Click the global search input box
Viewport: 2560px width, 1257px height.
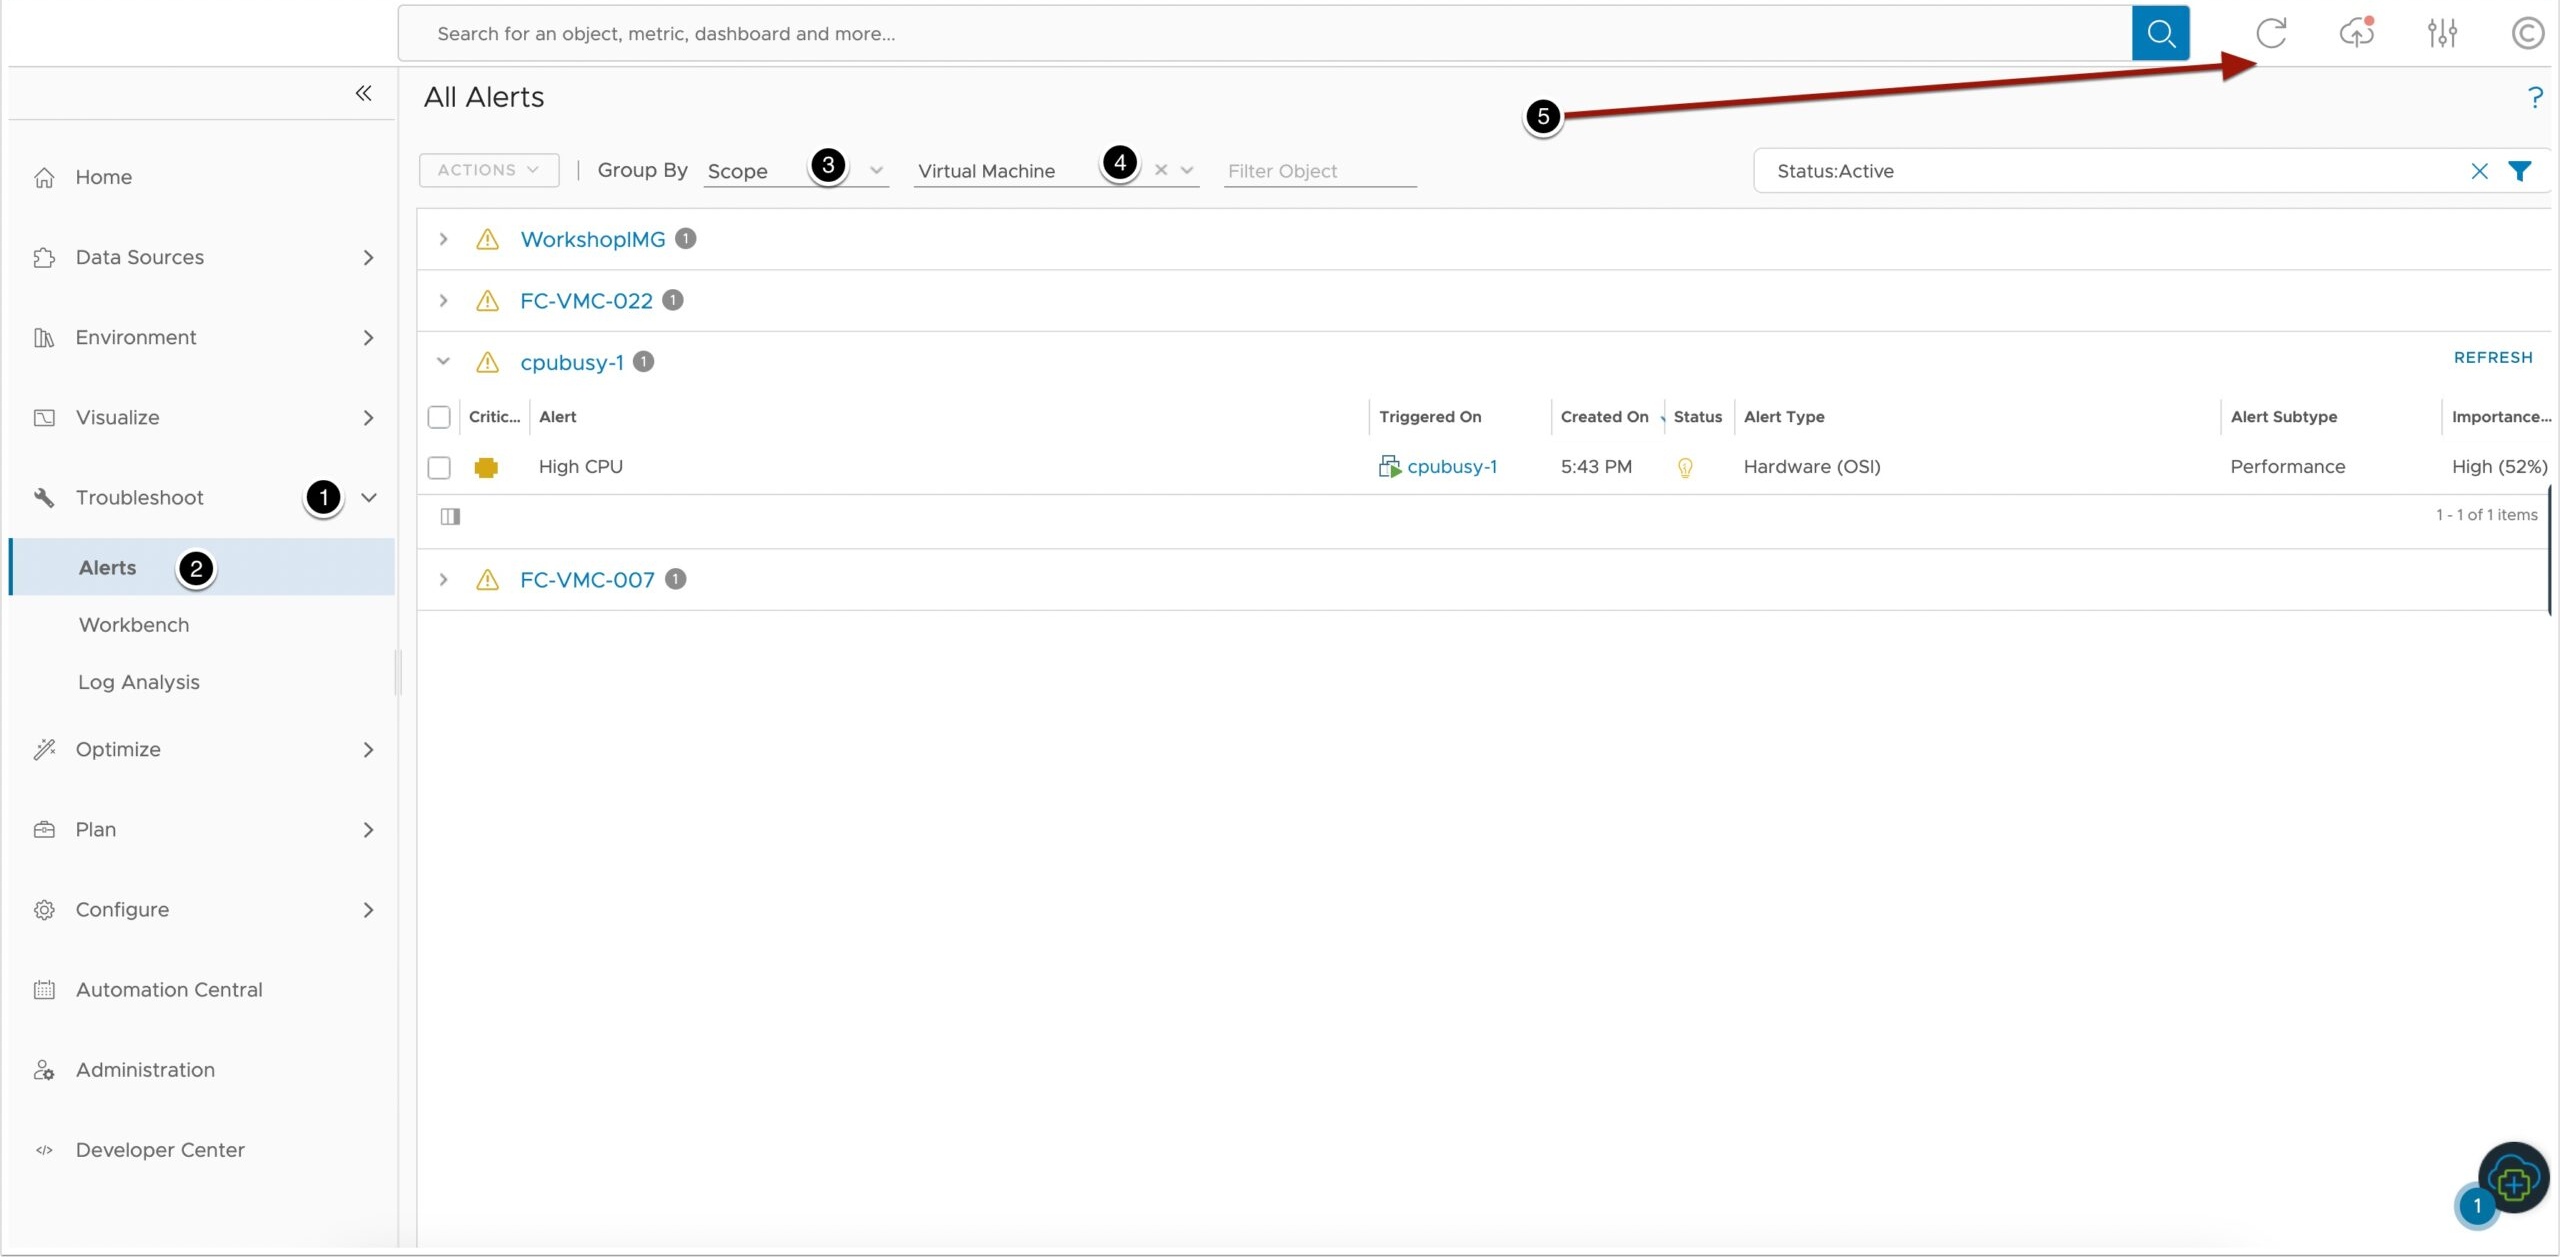(x=1265, y=33)
